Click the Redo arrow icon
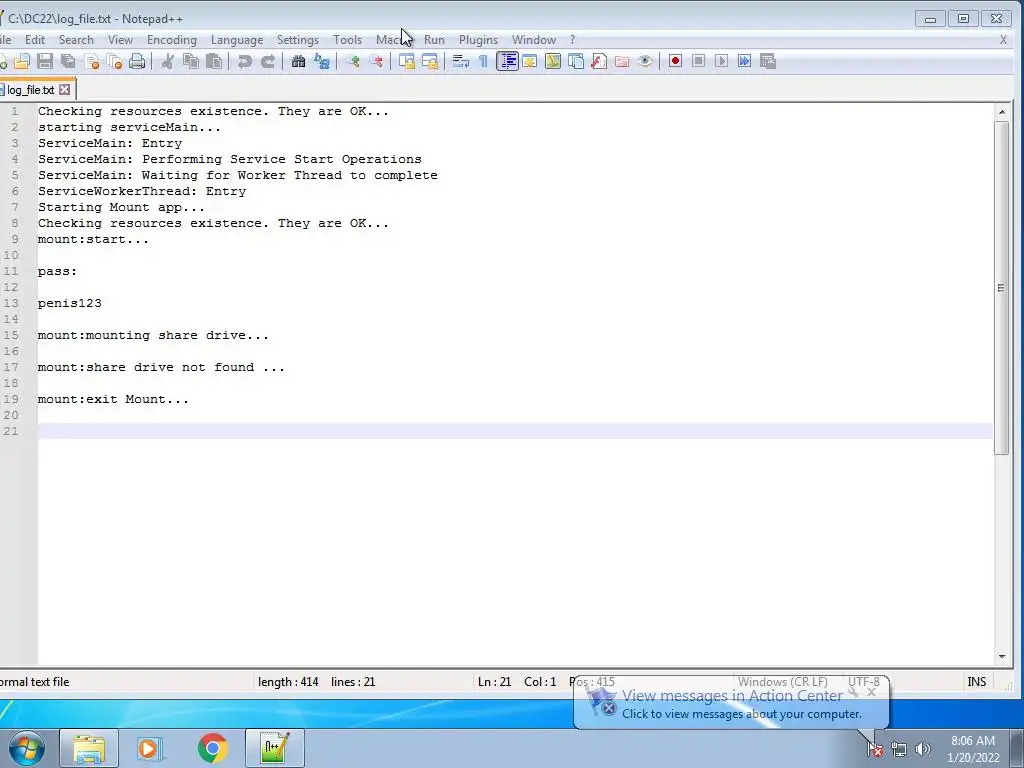This screenshot has width=1024, height=768. [x=268, y=61]
